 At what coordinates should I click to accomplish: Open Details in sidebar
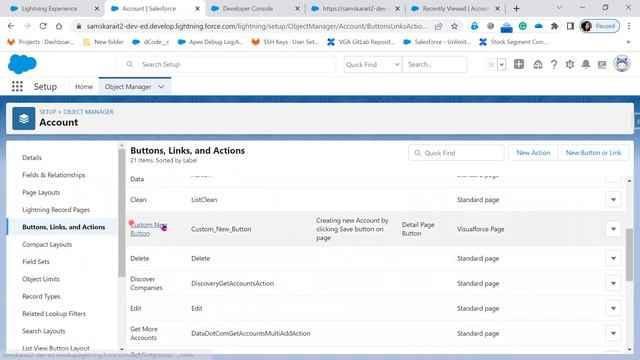(32, 158)
